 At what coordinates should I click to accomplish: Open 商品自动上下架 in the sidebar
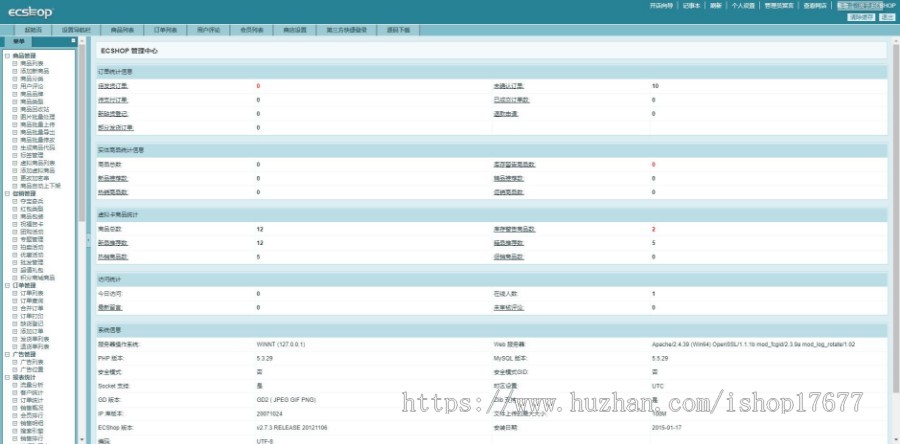40,186
